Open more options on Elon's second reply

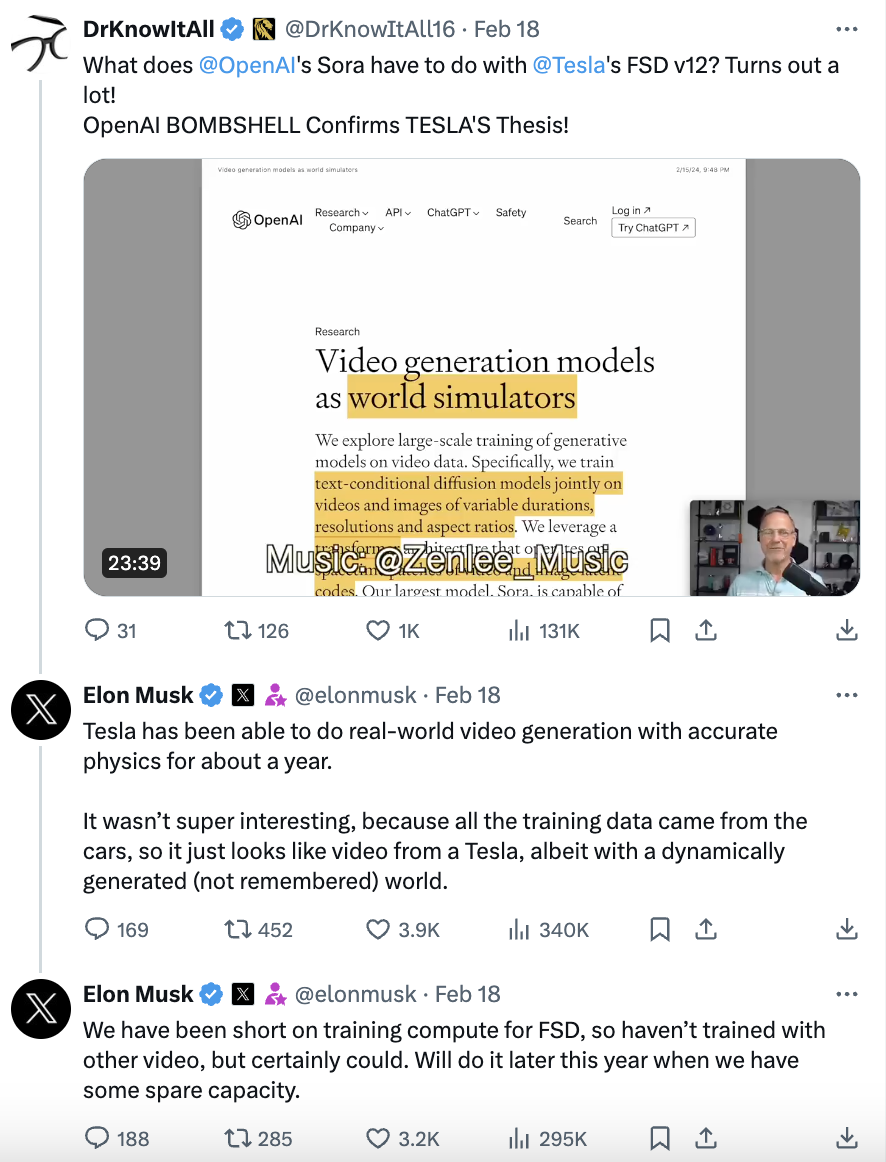[846, 994]
